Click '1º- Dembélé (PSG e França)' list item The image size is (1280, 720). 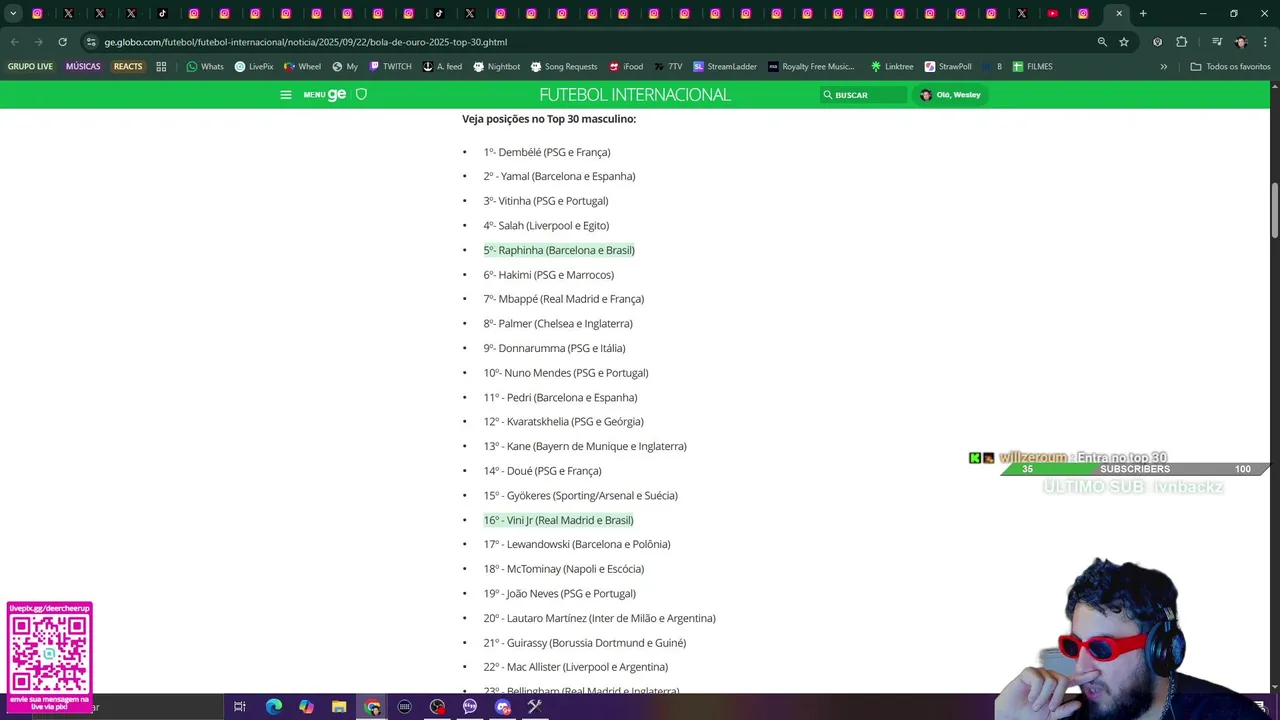click(547, 152)
